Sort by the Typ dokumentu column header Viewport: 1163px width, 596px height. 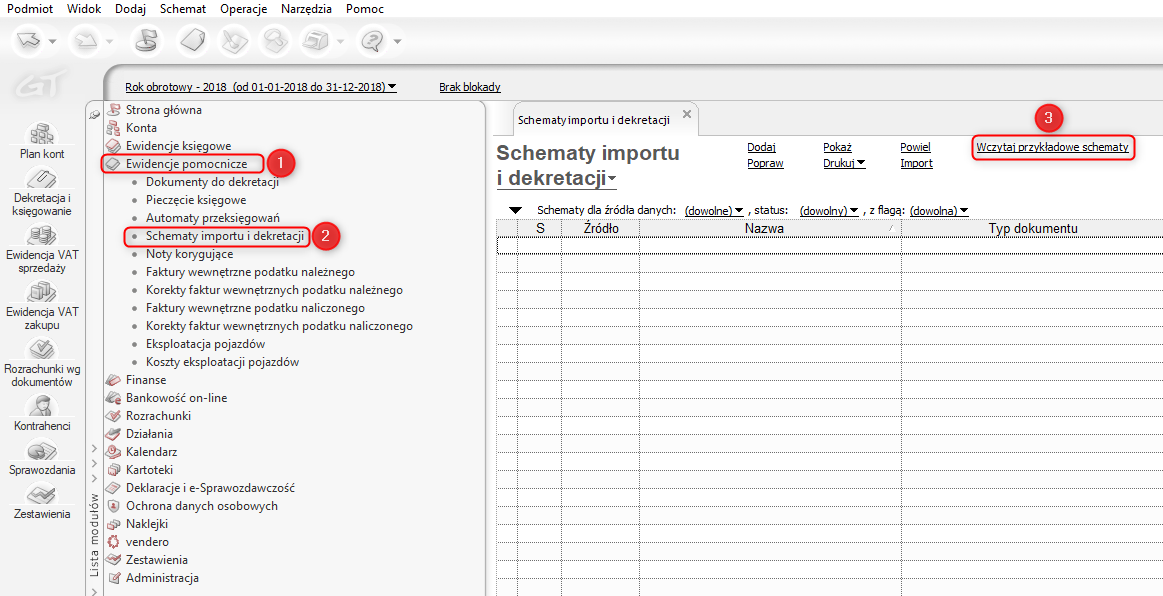pyautogui.click(x=1032, y=228)
